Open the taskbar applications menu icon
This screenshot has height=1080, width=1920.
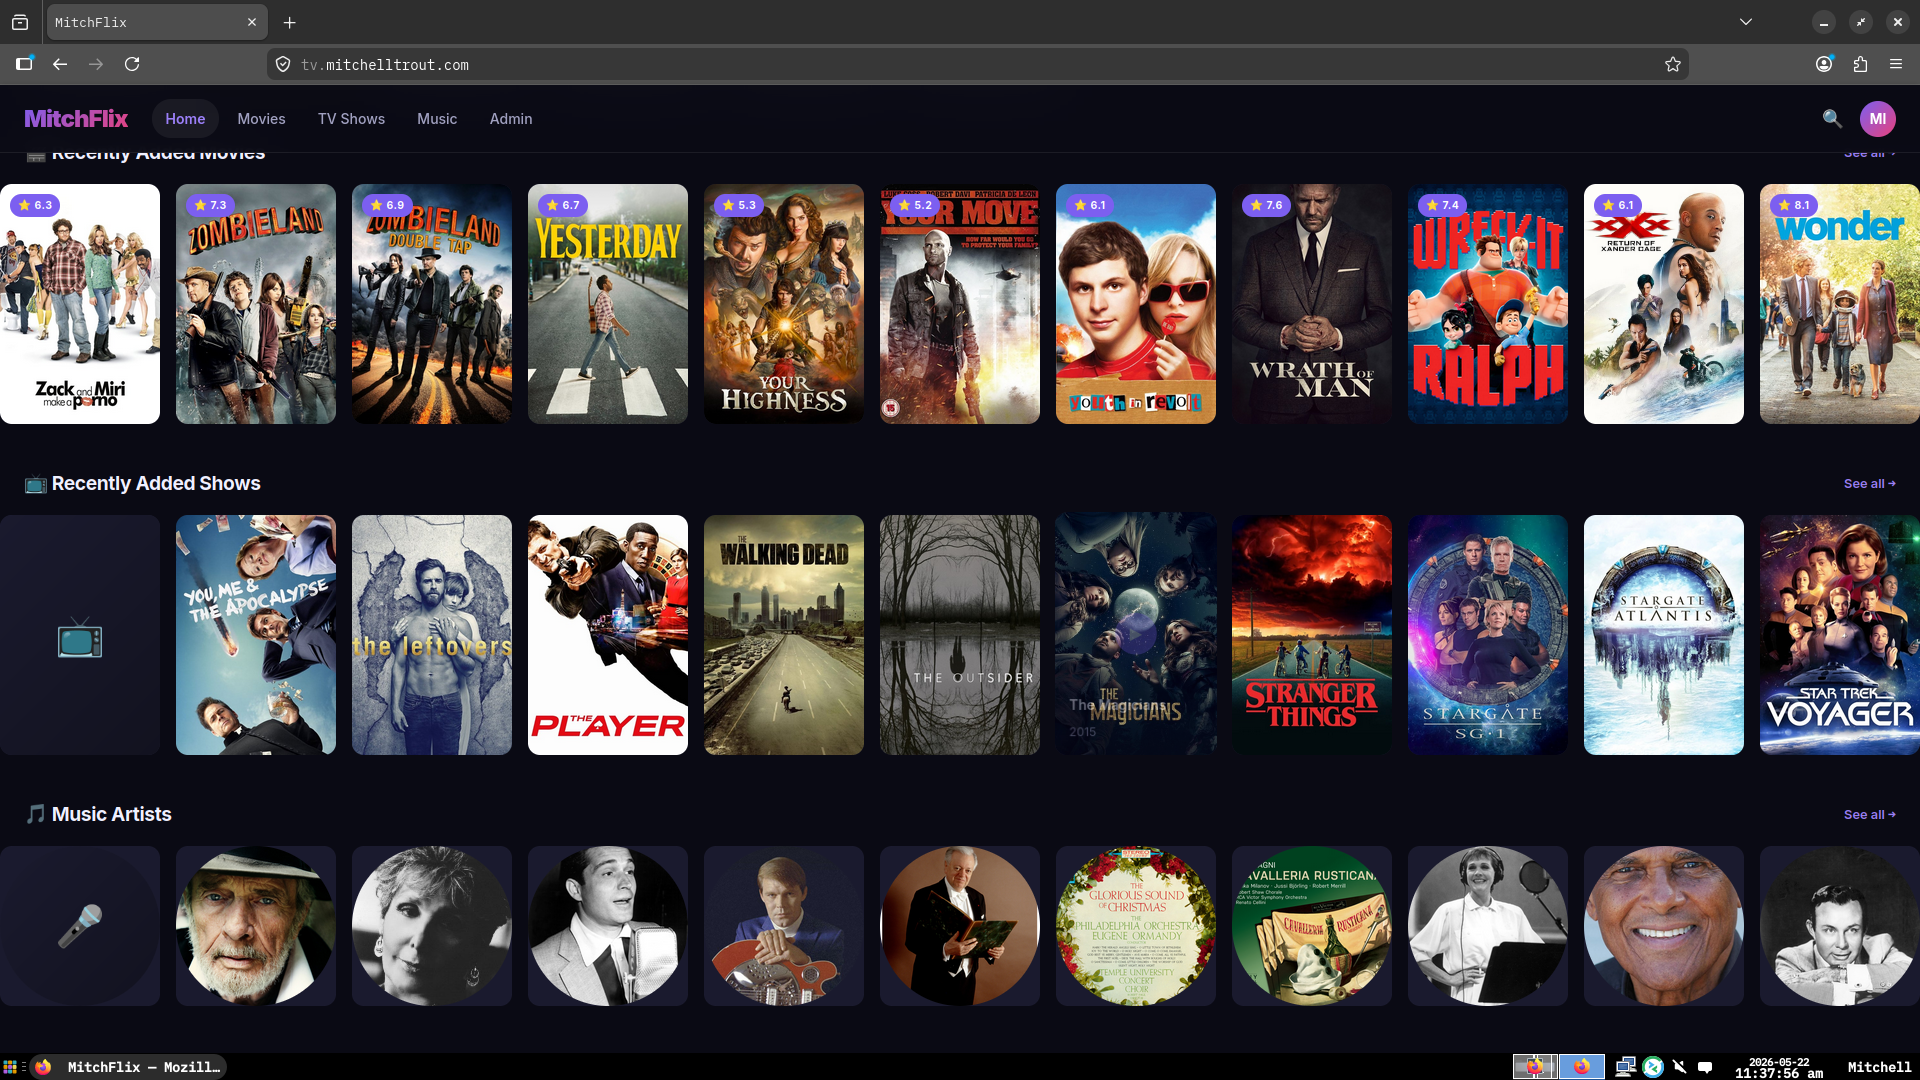pos(10,1067)
